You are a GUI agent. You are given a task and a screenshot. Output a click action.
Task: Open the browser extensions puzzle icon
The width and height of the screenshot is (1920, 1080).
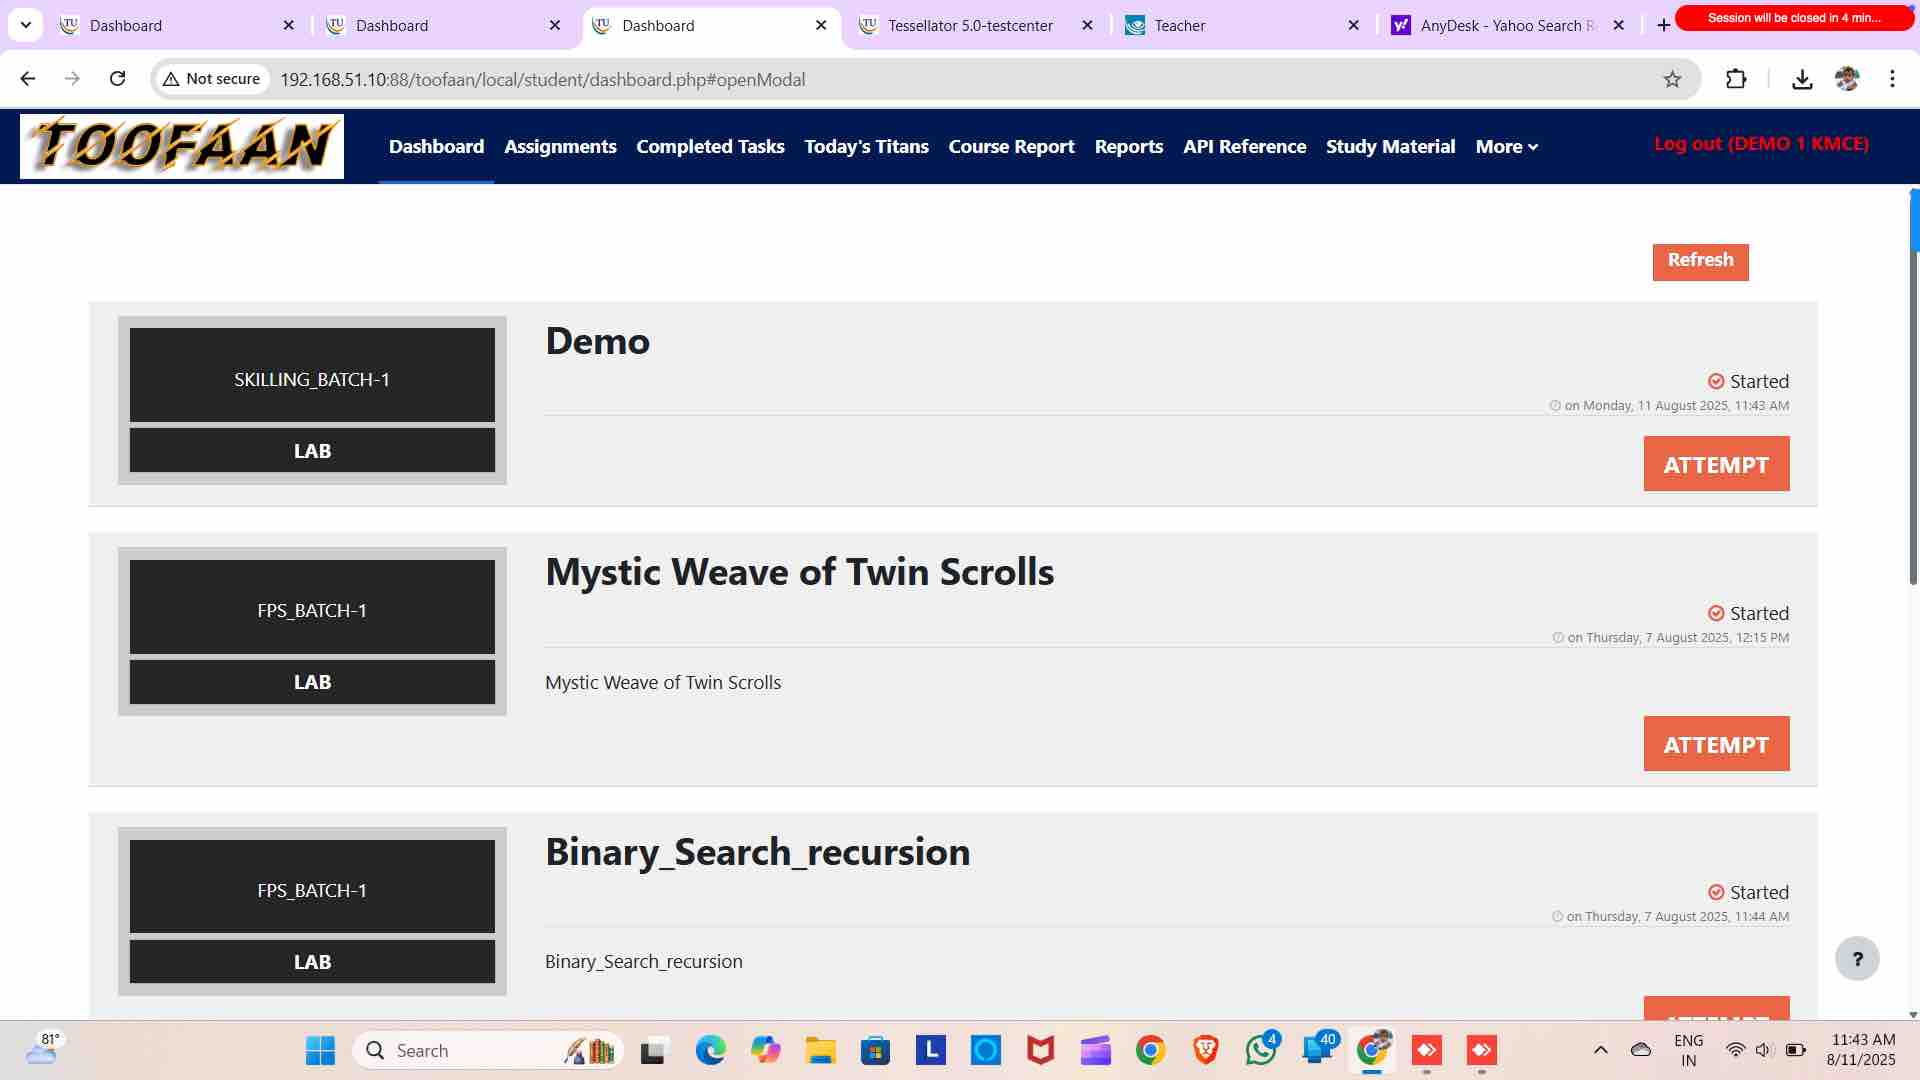pyautogui.click(x=1736, y=79)
